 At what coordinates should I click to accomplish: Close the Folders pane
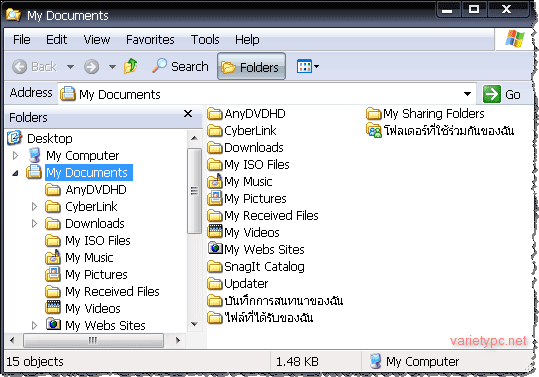pyautogui.click(x=188, y=114)
